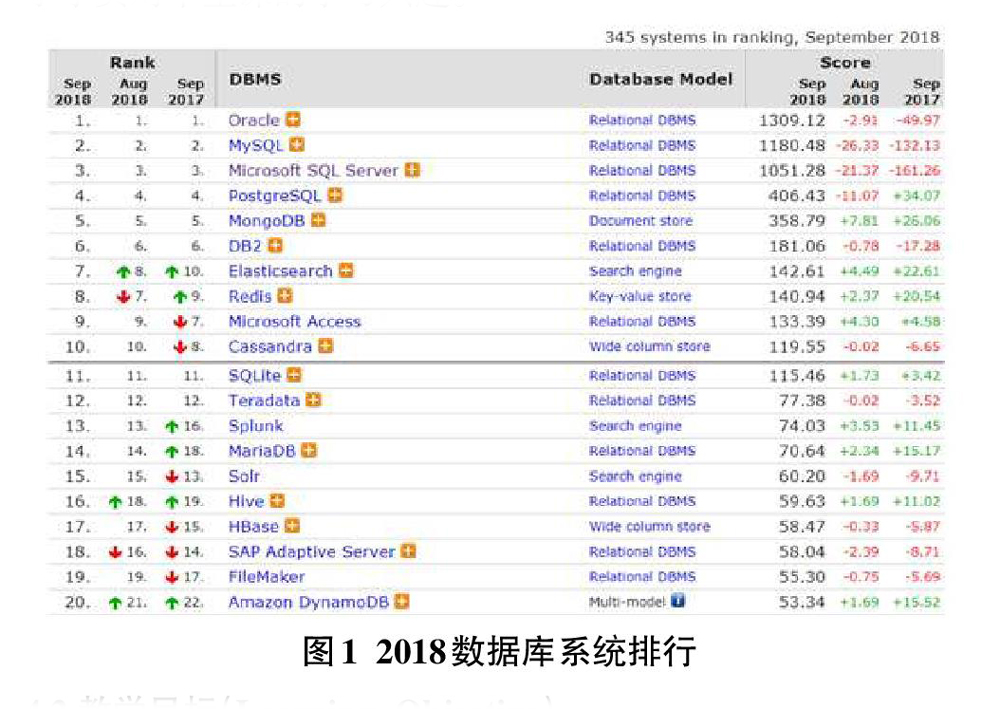Viewport: 1000px width, 709px height.
Task: Follow the Cassandra link
Action: (x=270, y=347)
